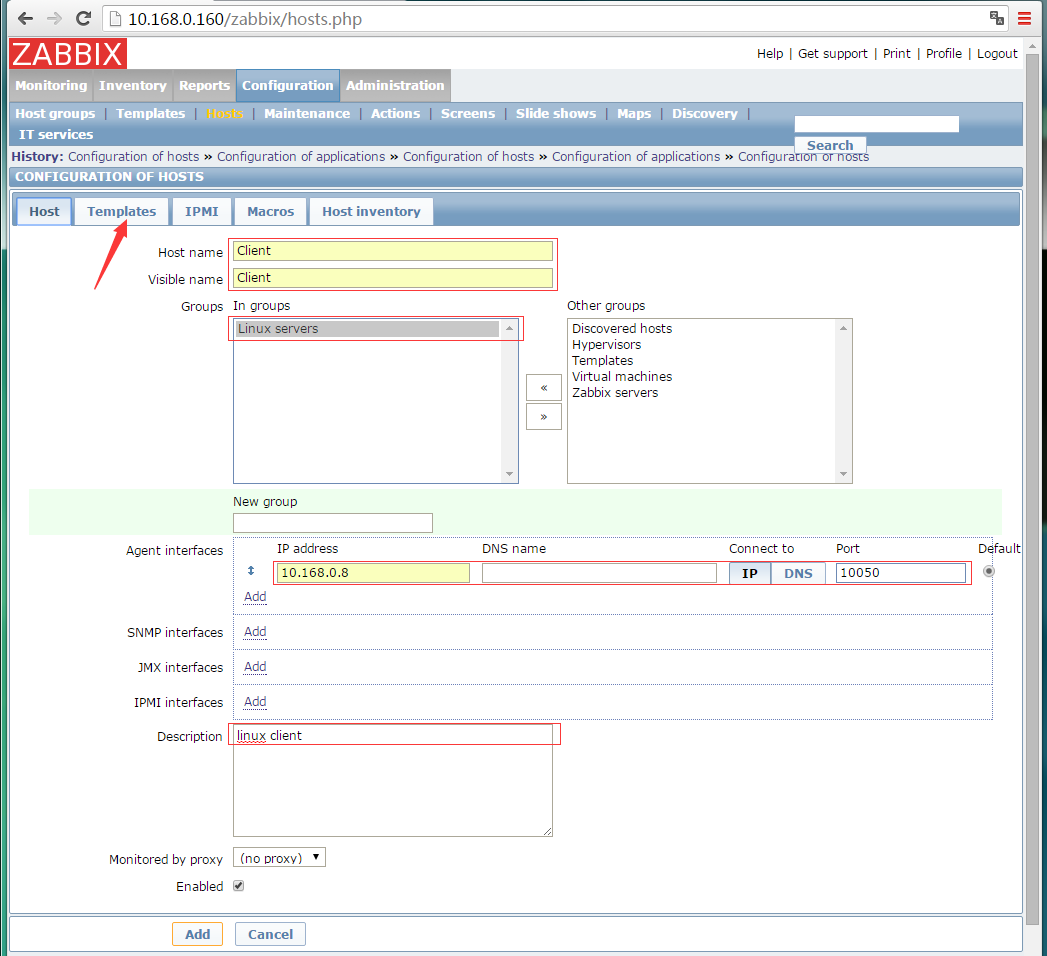Click the browser forward arrow
1047x956 pixels.
pyautogui.click(x=54, y=19)
